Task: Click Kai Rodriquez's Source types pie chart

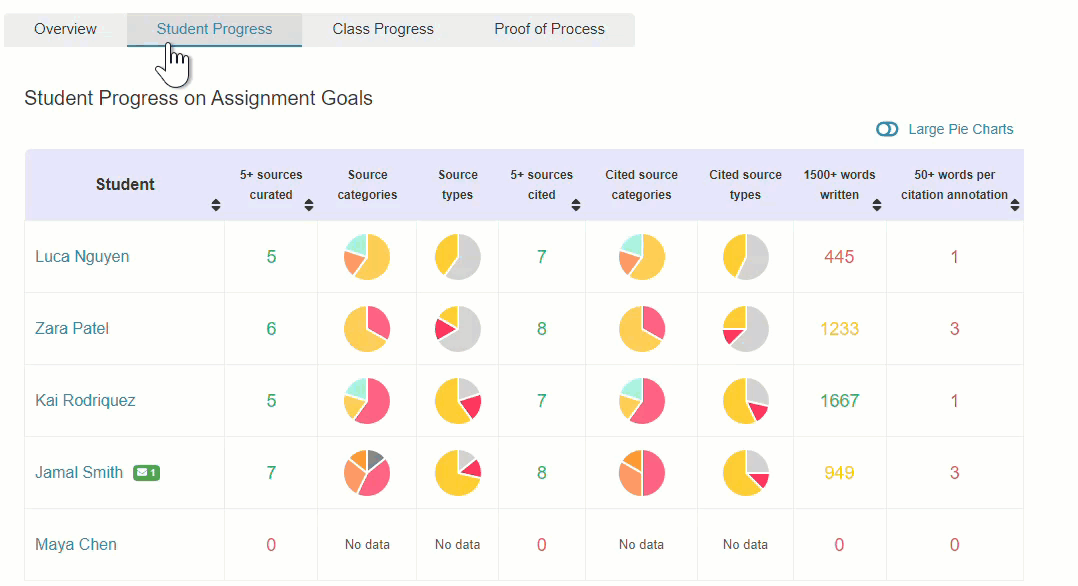Action: pos(457,400)
